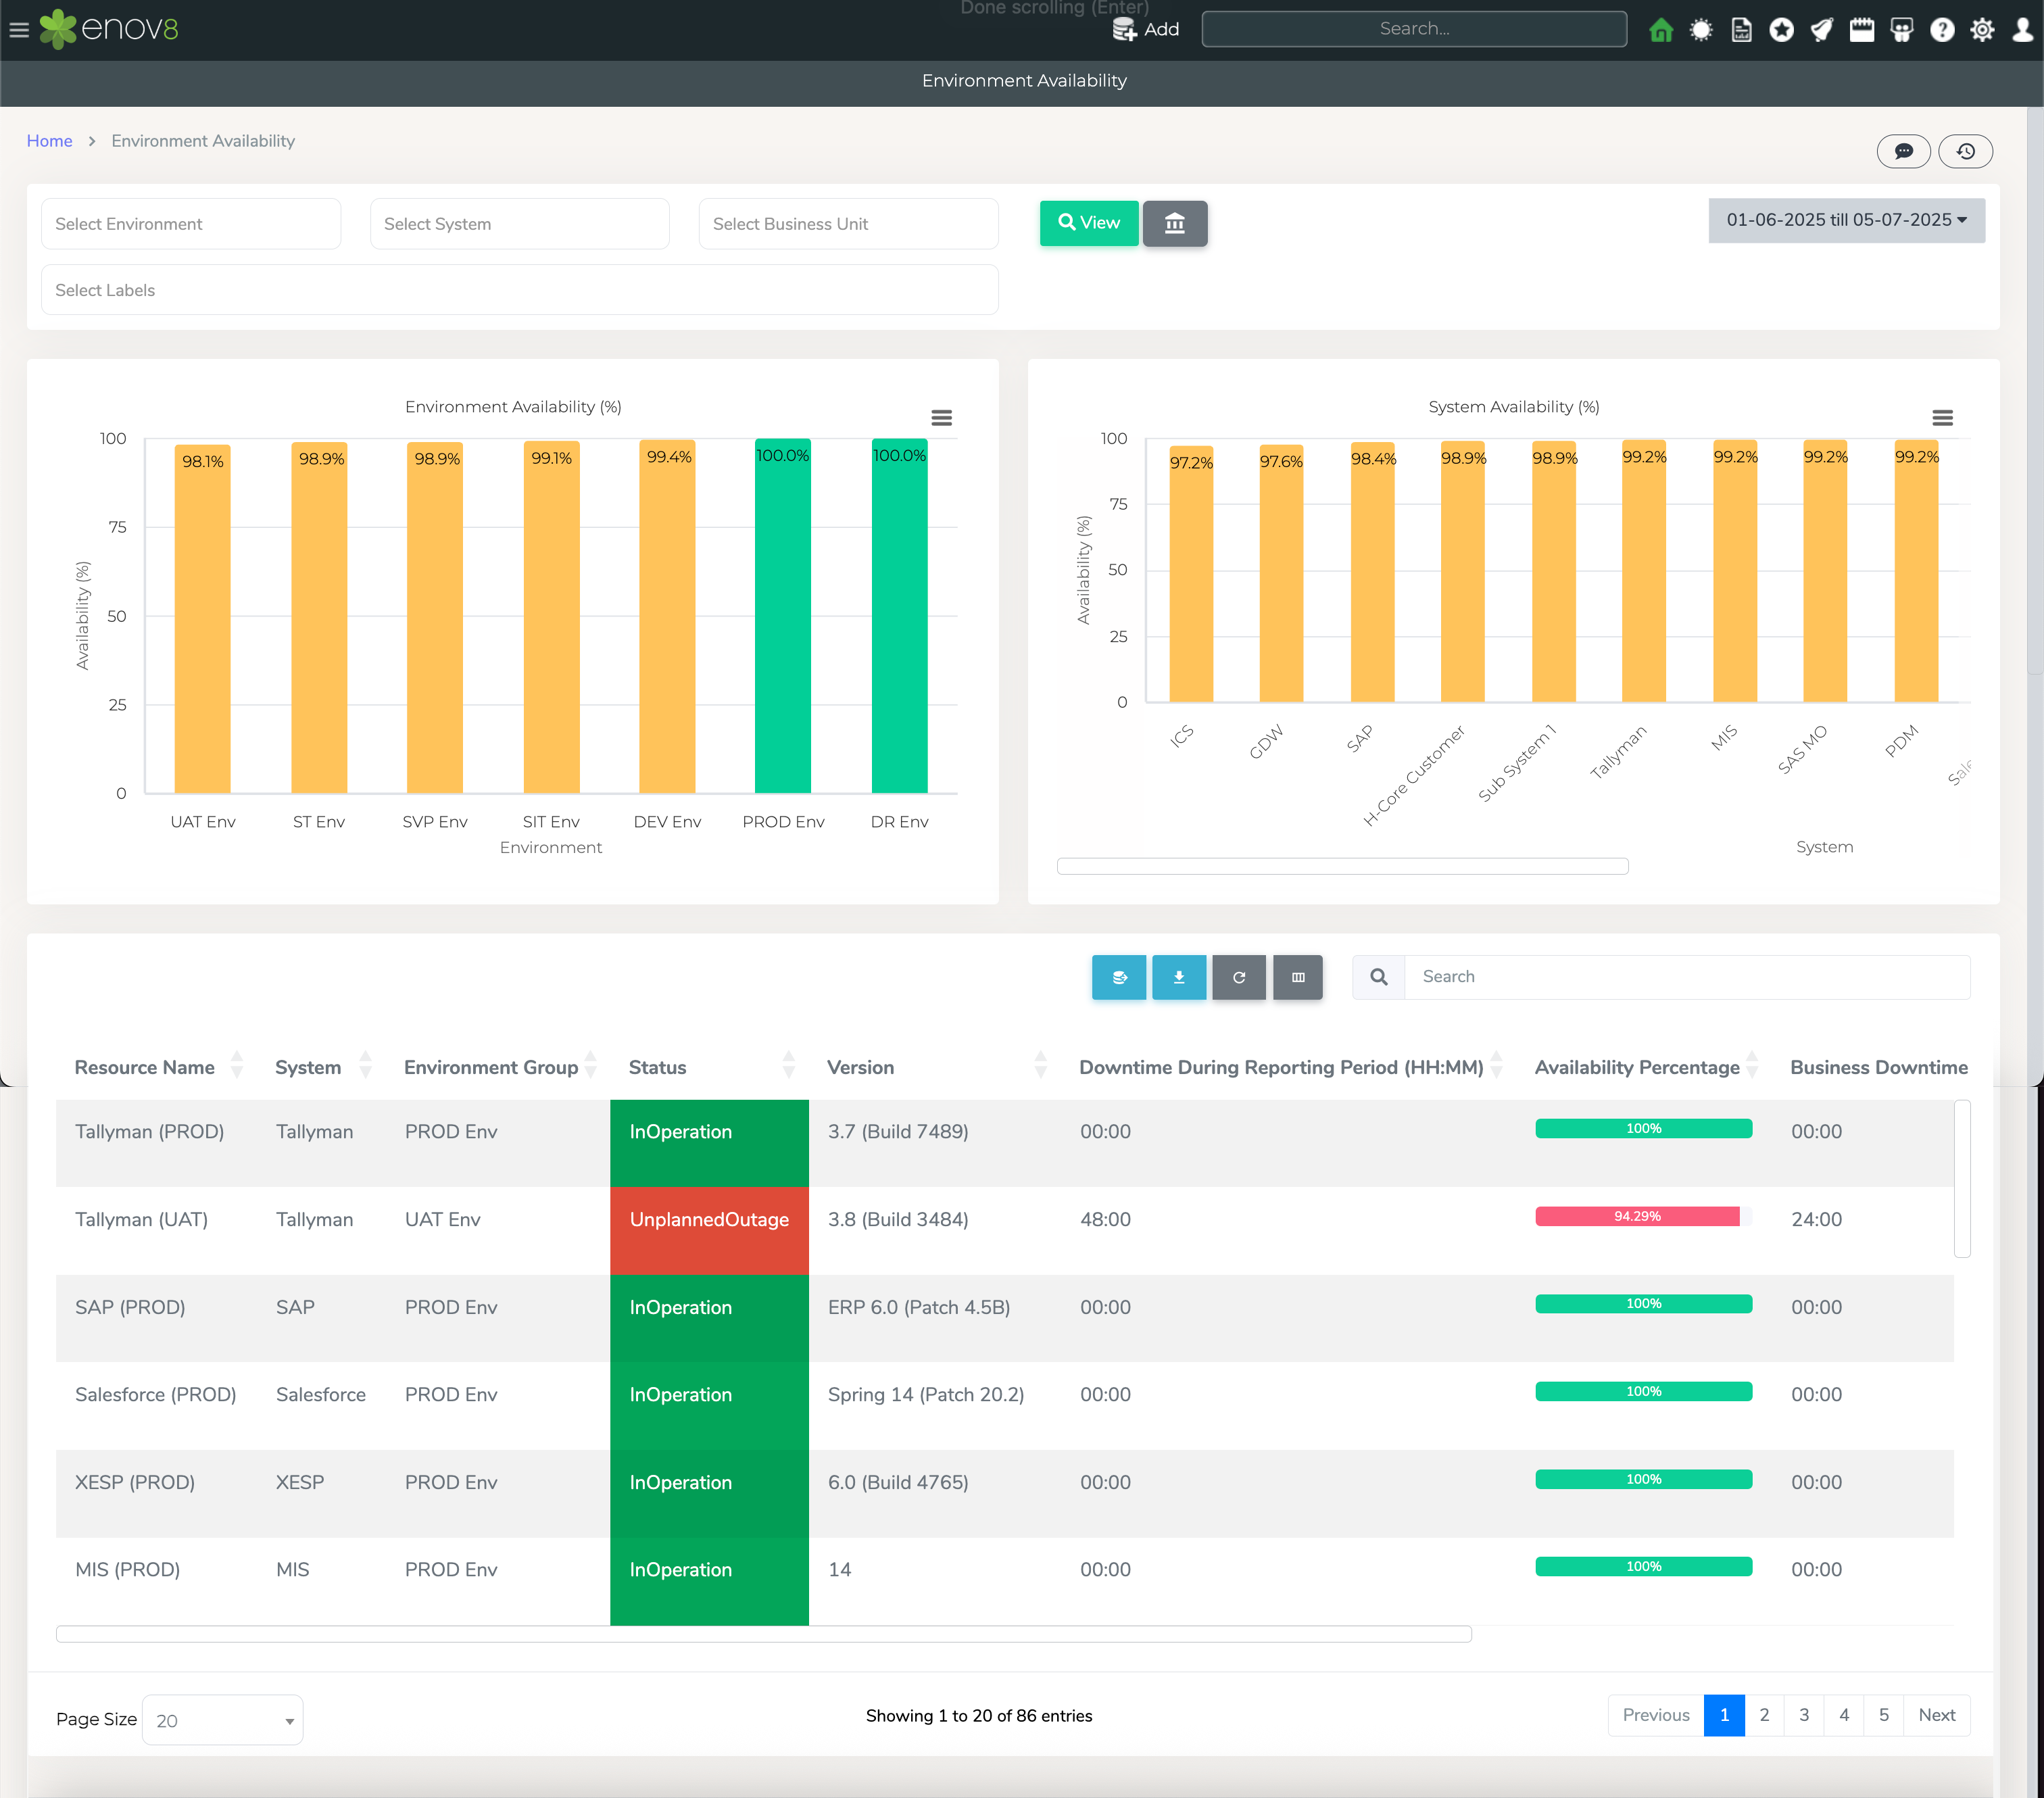The height and width of the screenshot is (1798, 2044).
Task: Open the Select Business Unit dropdown
Action: pos(848,224)
